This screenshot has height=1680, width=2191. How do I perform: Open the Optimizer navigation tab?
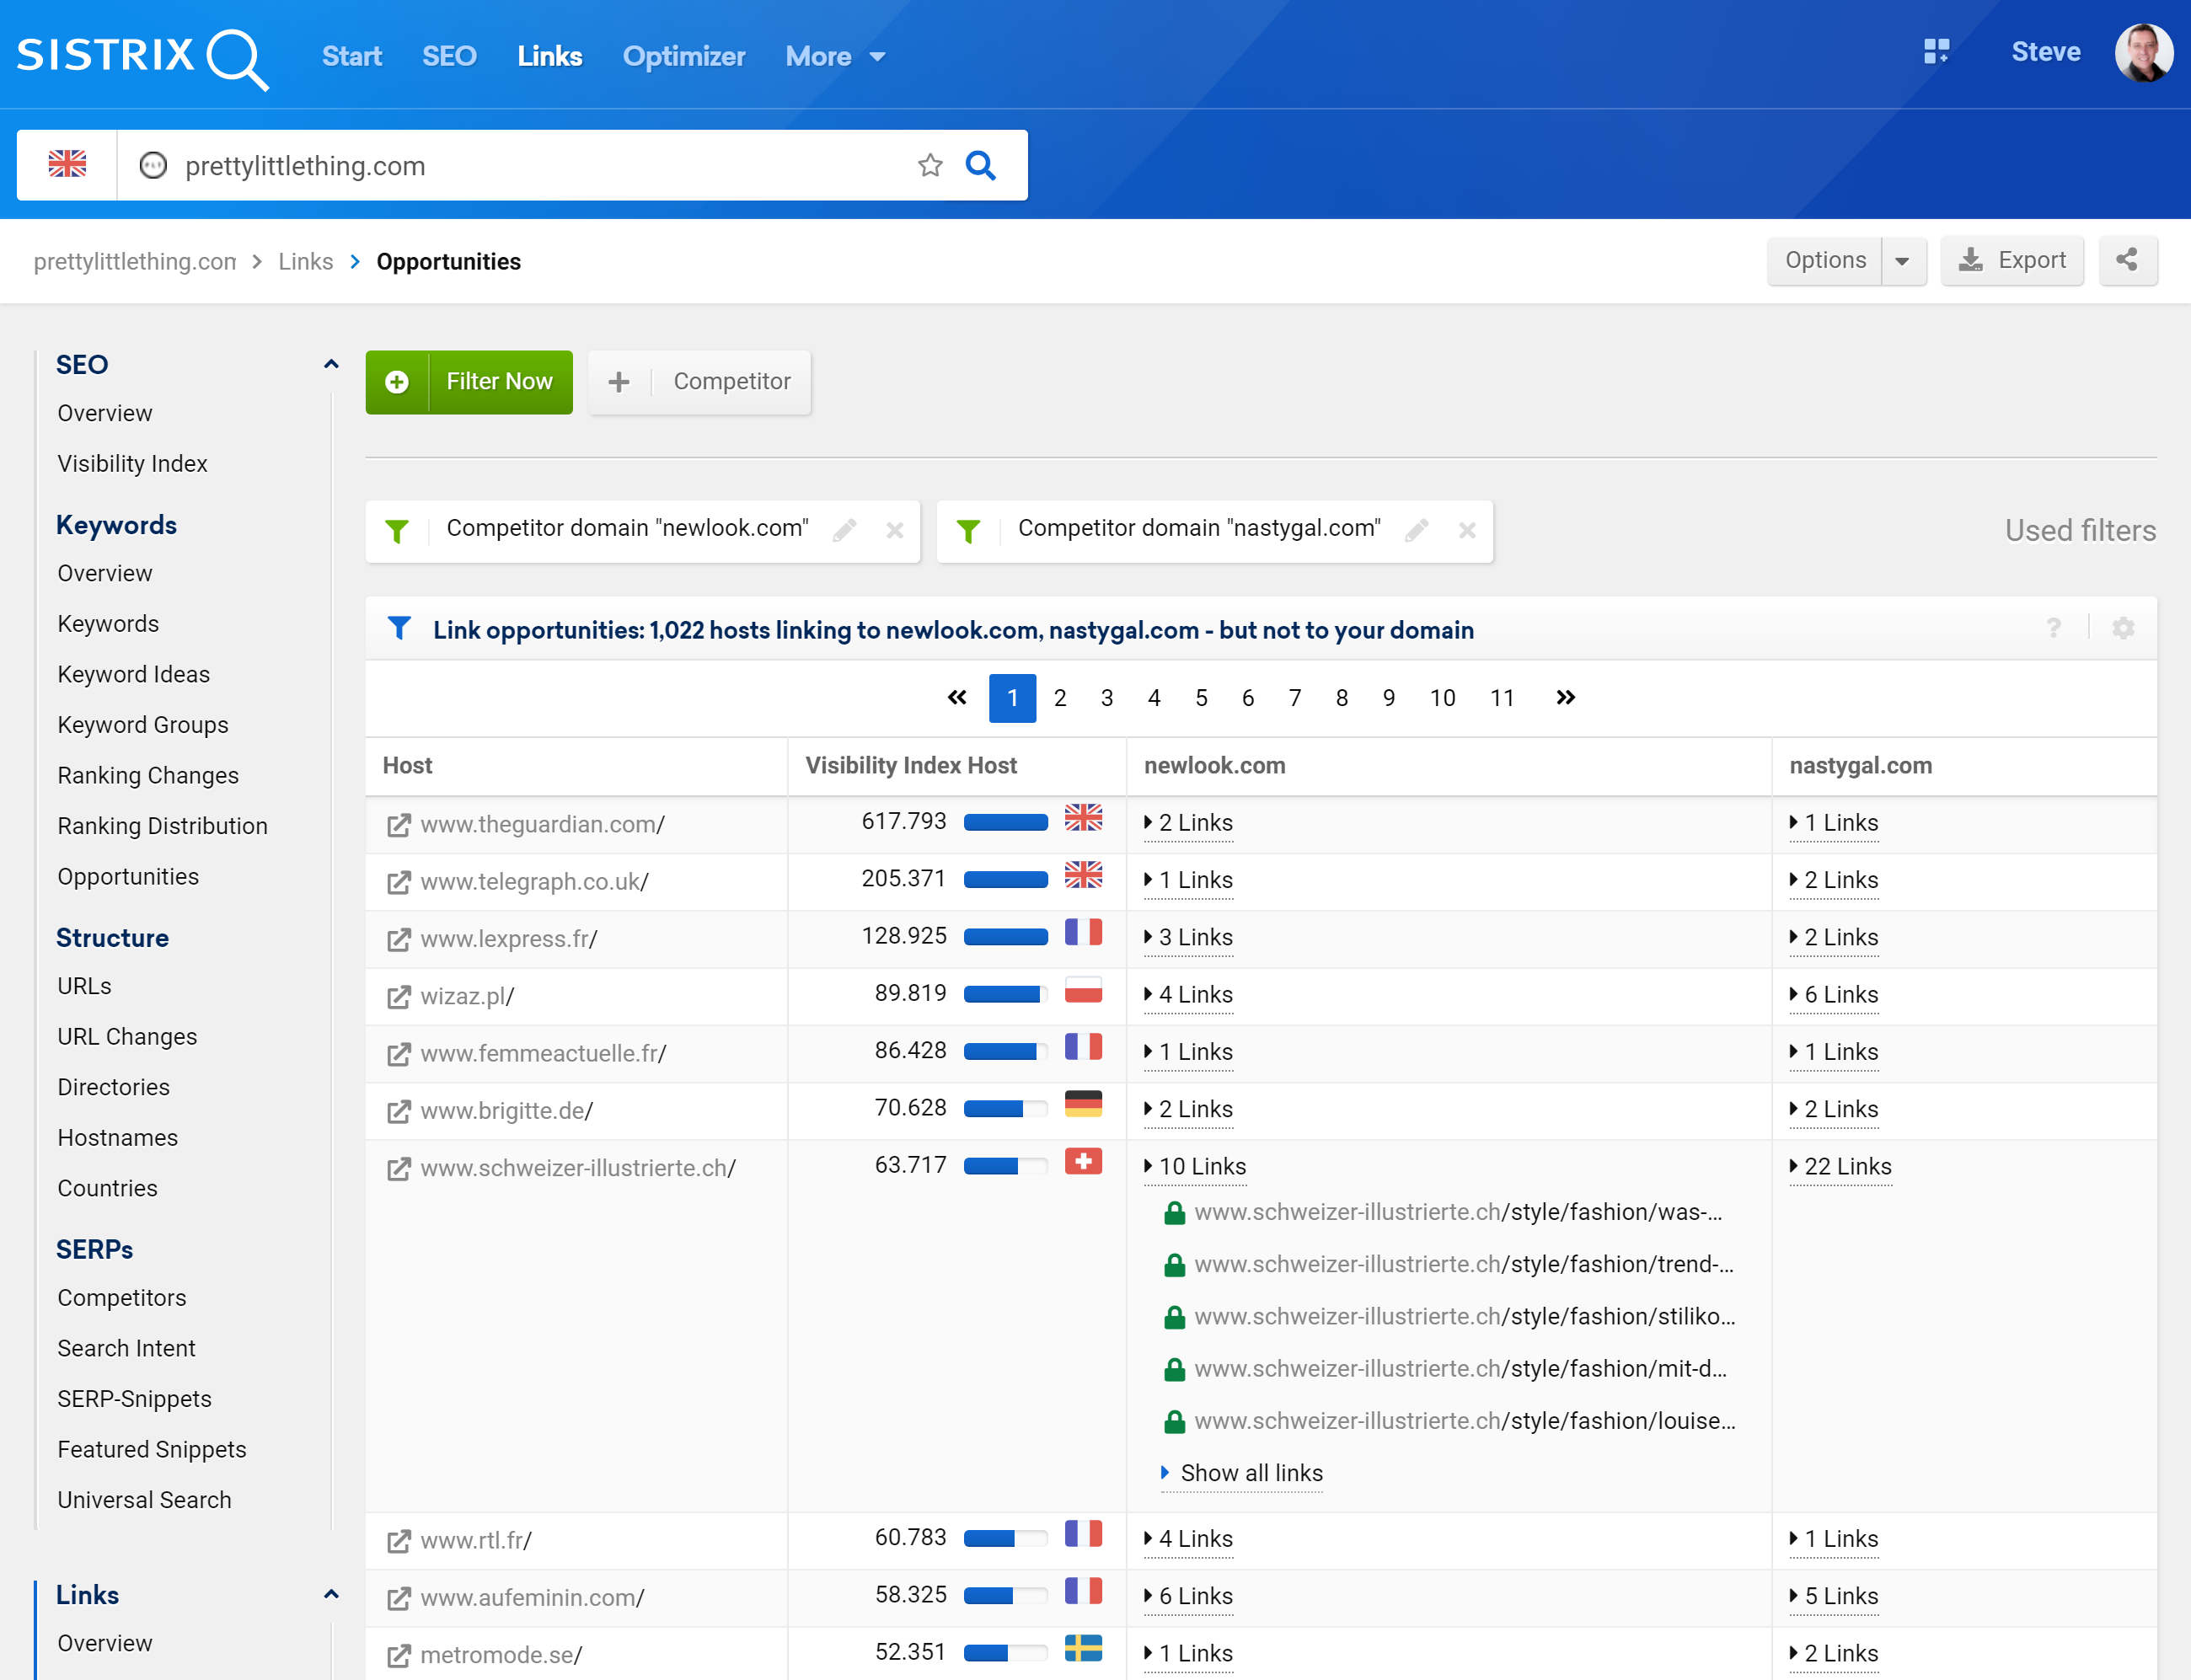pyautogui.click(x=684, y=57)
